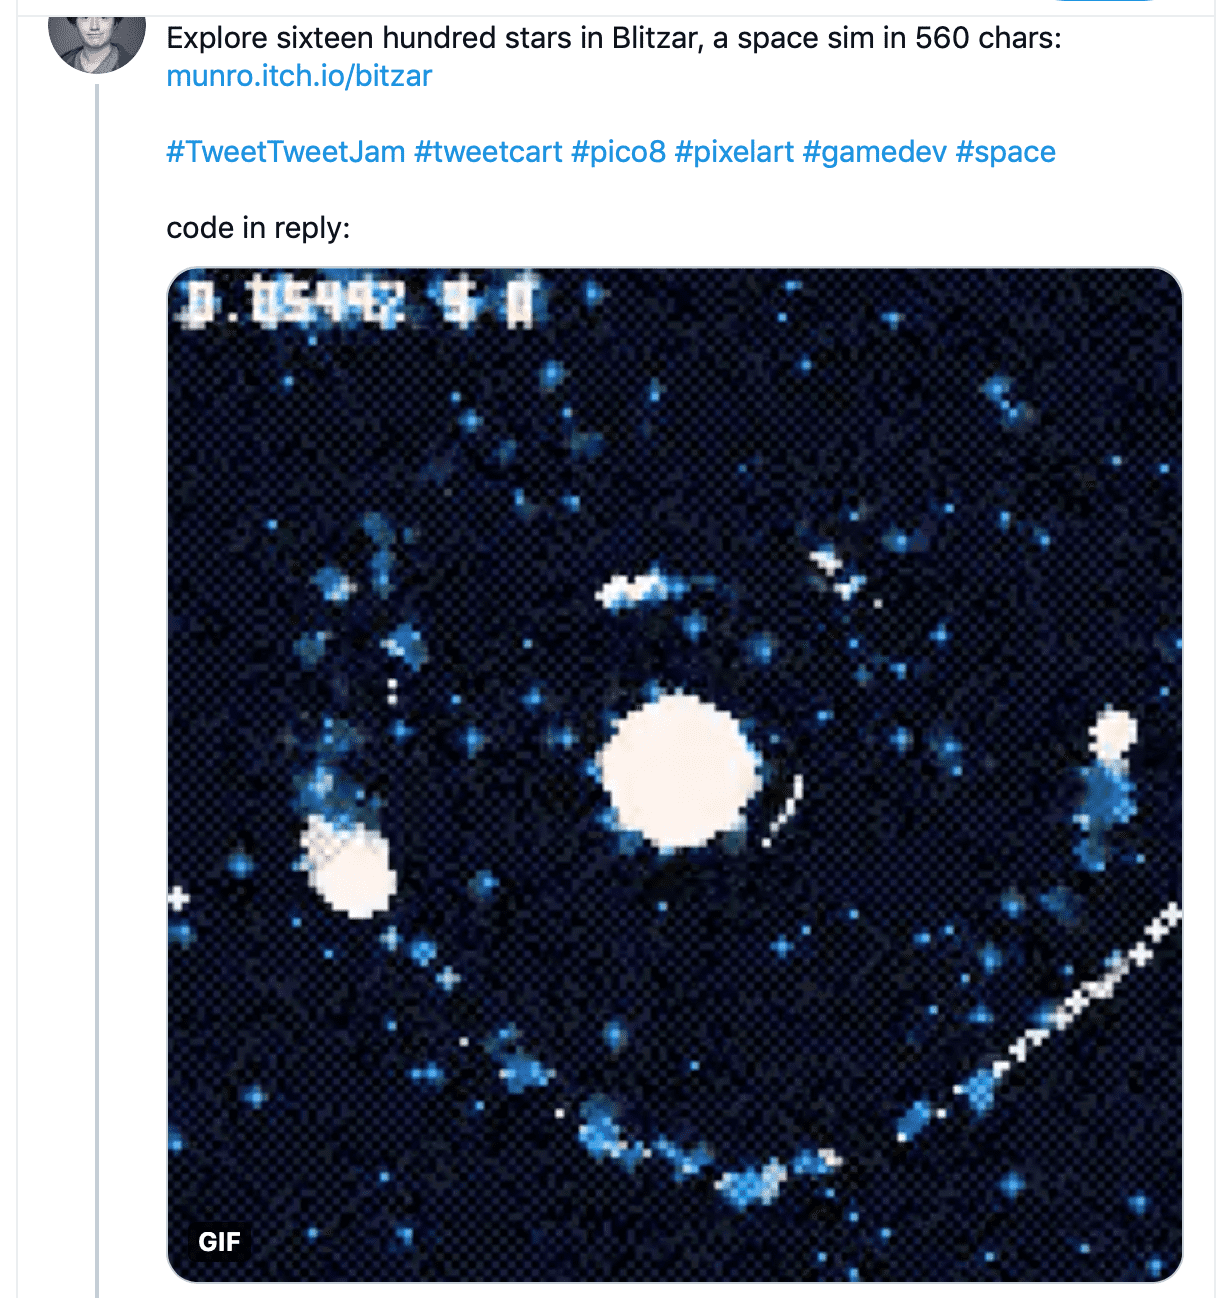Follow the #pico8 hashtag link
This screenshot has width=1229, height=1298.
pos(618,152)
